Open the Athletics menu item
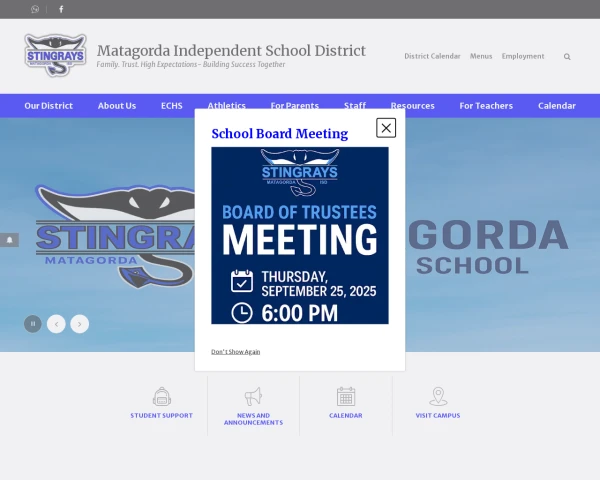The image size is (600, 480). (227, 105)
